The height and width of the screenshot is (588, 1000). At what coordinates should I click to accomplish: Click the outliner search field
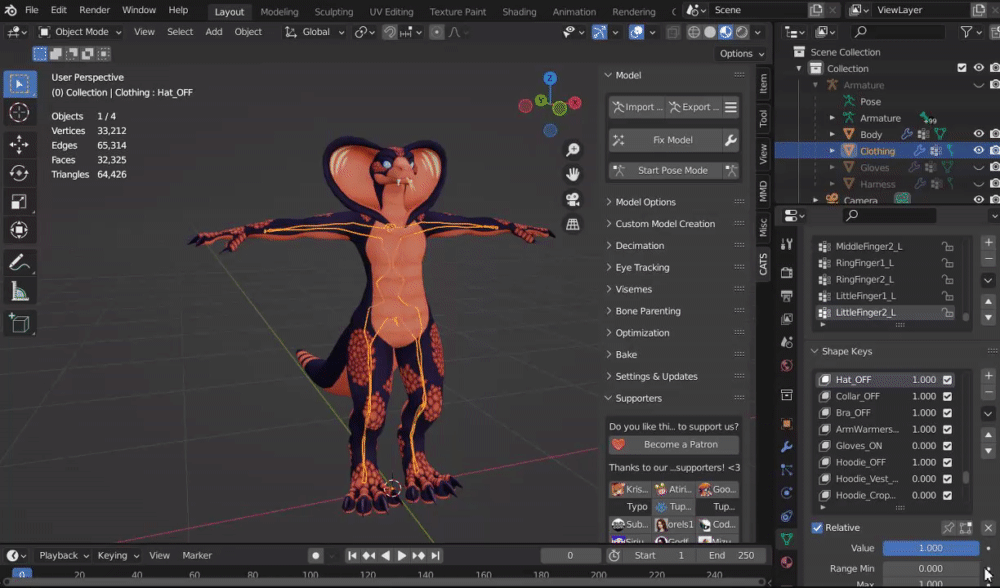(897, 31)
